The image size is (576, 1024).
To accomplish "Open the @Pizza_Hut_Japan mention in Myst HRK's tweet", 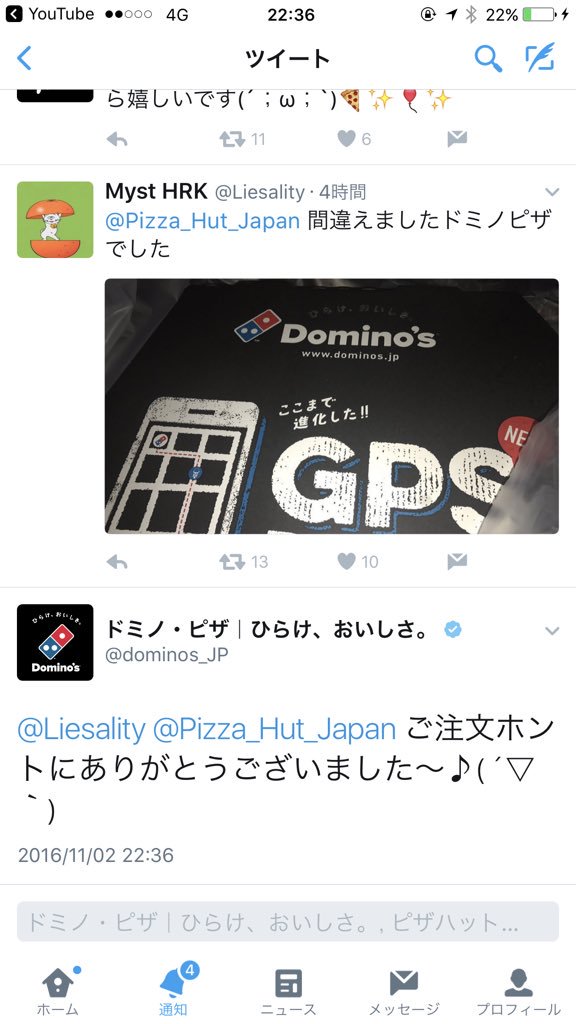I will click(x=202, y=221).
